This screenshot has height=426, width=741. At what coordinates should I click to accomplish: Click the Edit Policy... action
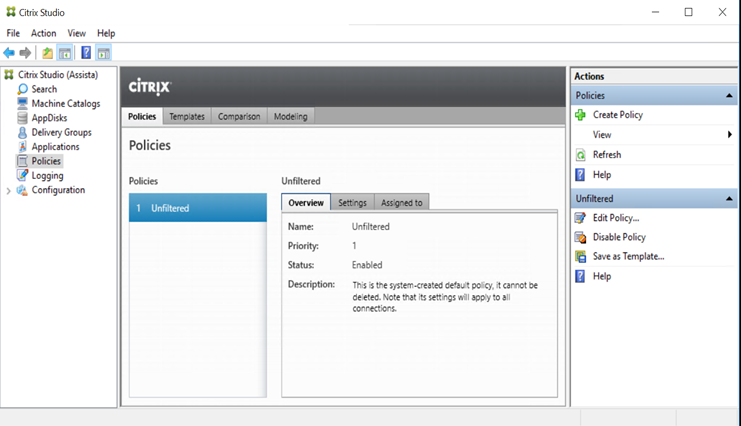(616, 218)
